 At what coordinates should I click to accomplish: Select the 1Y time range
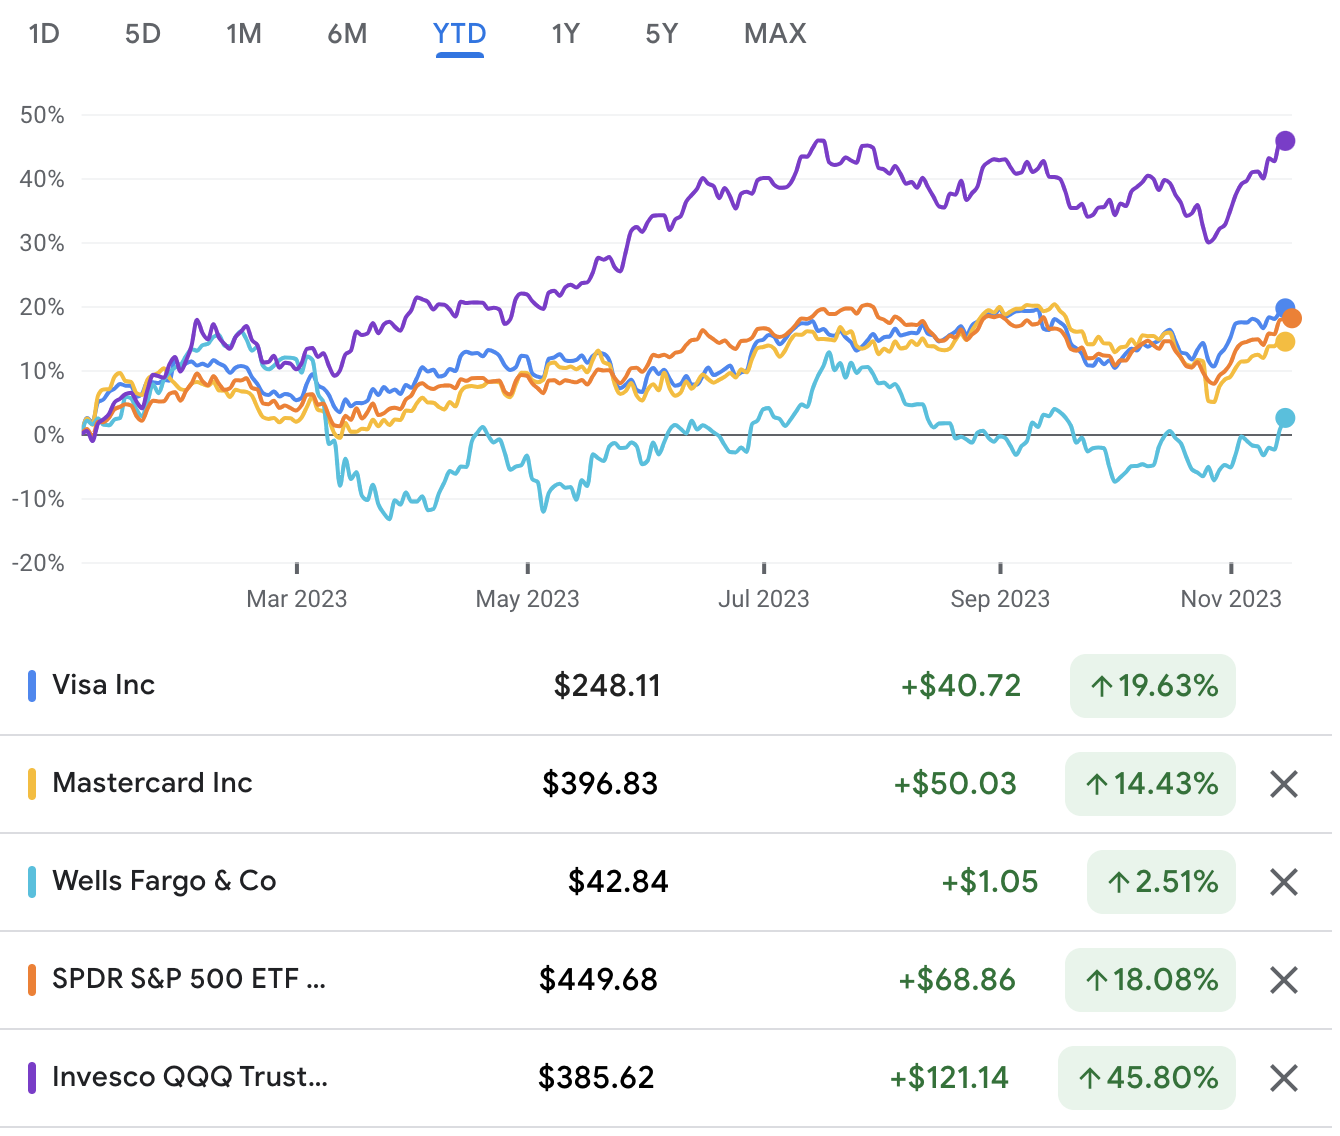tap(564, 33)
